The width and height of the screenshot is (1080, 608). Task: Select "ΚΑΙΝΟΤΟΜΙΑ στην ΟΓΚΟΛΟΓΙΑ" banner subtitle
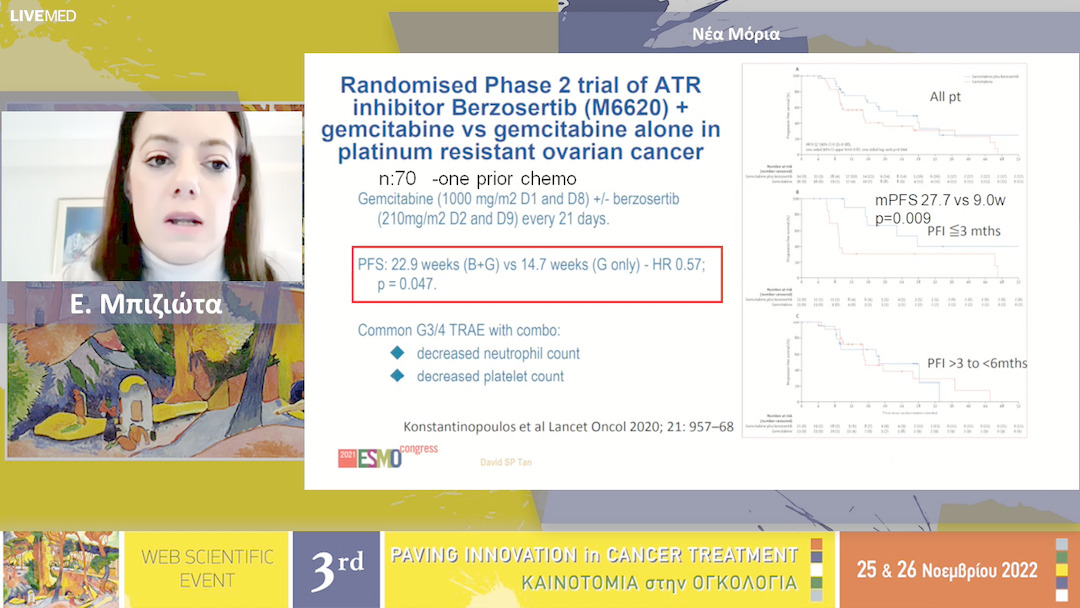(x=659, y=583)
